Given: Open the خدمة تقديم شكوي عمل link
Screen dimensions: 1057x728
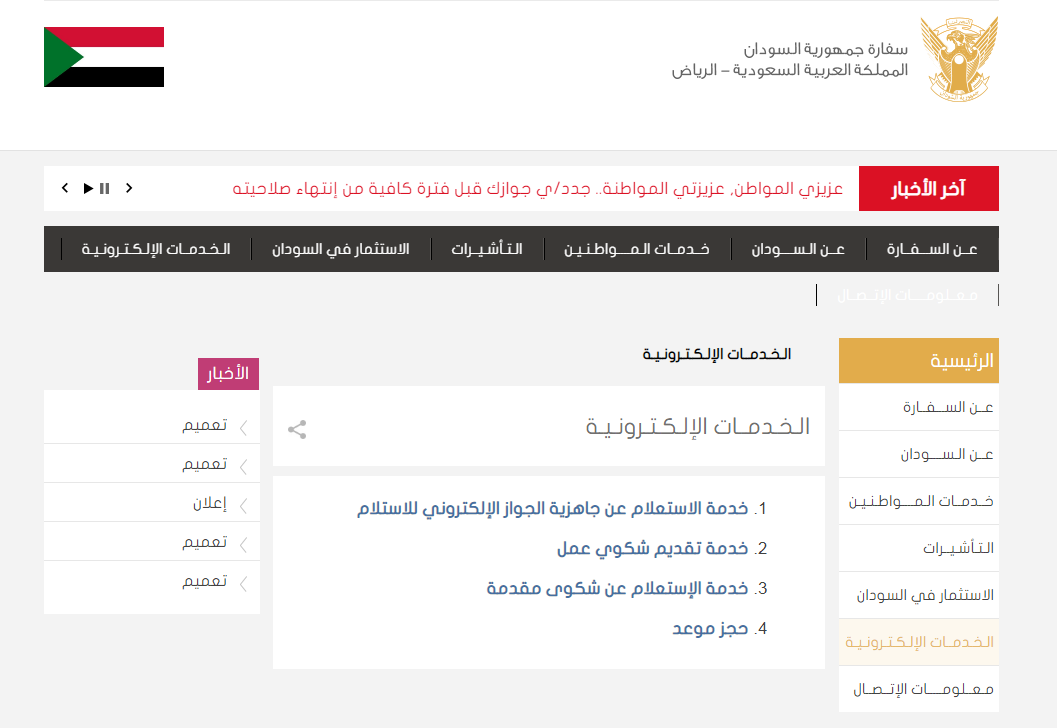Looking at the screenshot, I should [652, 549].
